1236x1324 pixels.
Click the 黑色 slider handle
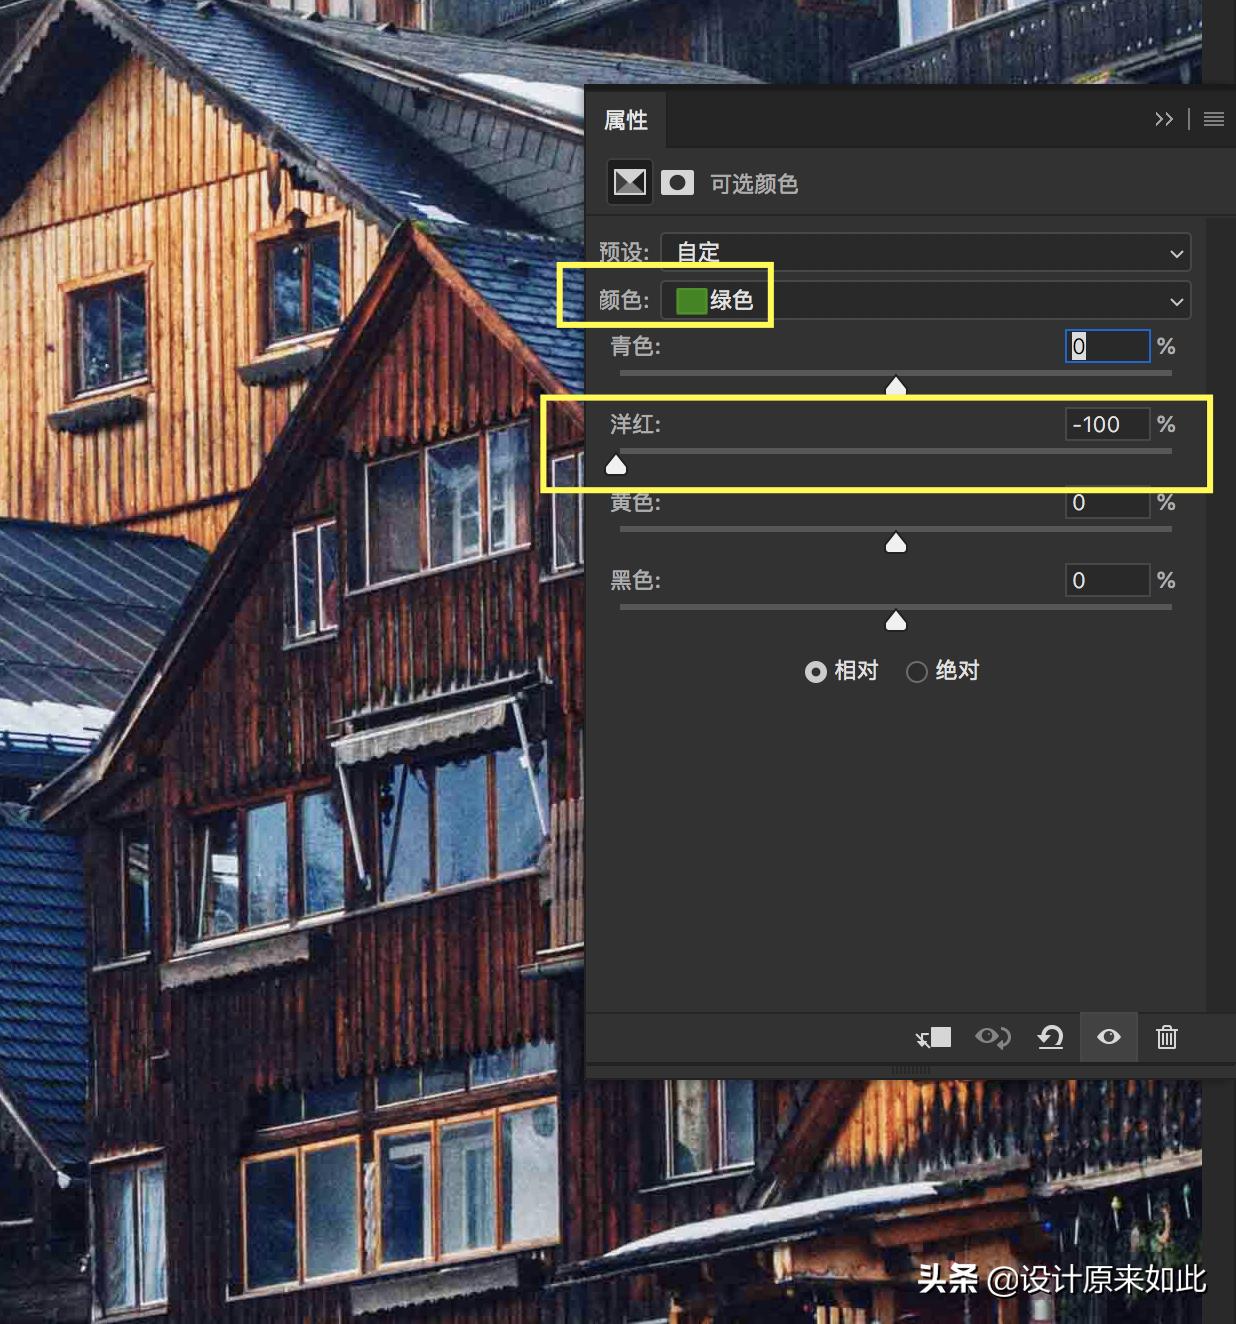[x=896, y=621]
